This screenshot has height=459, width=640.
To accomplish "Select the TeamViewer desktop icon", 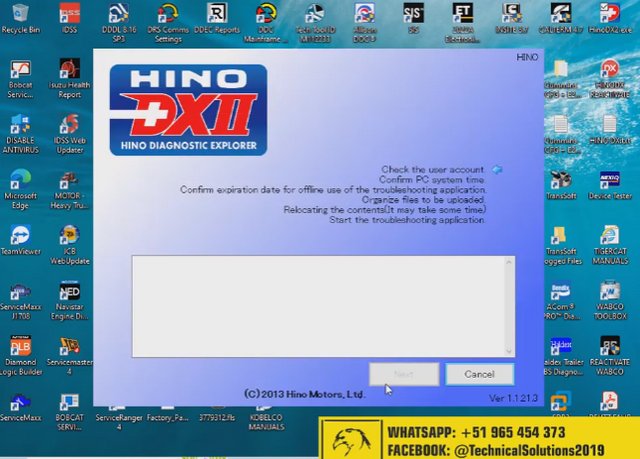I will tap(20, 237).
